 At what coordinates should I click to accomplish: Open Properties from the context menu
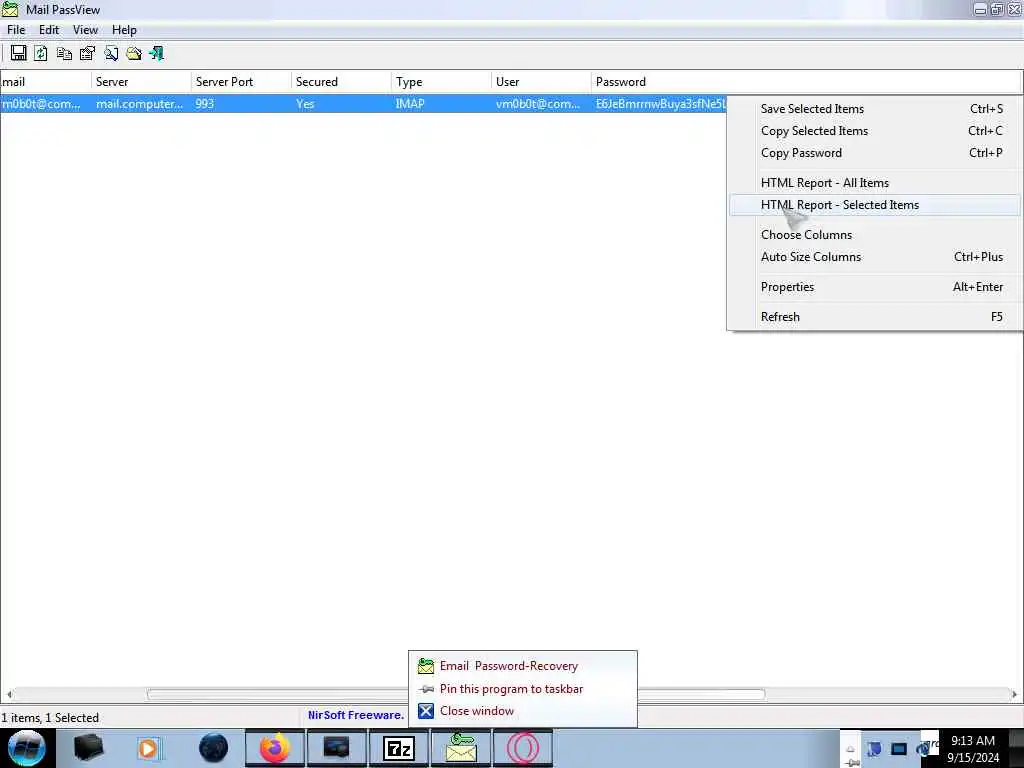(x=874, y=287)
